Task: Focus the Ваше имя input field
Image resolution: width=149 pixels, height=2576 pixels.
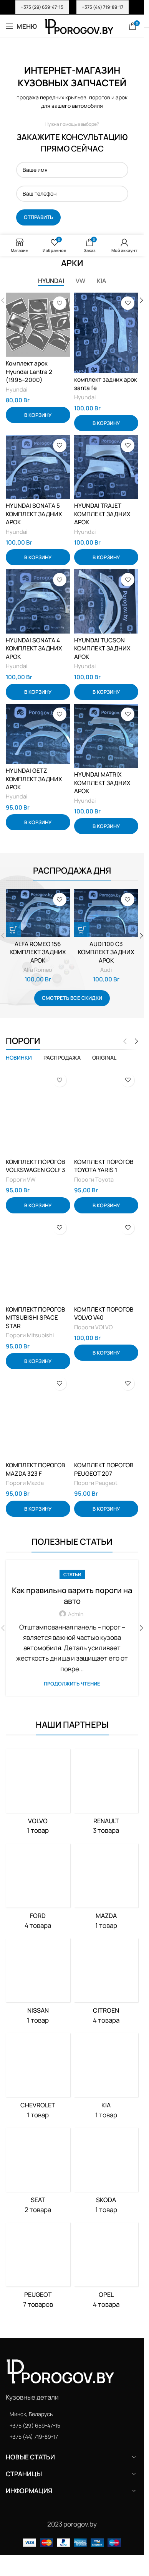Action: coord(72,170)
